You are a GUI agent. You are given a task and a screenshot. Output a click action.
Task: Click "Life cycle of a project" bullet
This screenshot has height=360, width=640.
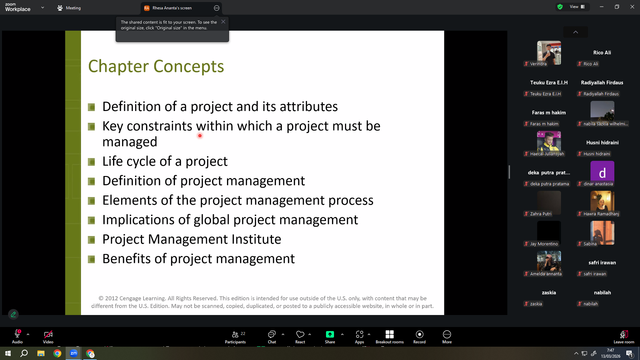pyautogui.click(x=165, y=162)
